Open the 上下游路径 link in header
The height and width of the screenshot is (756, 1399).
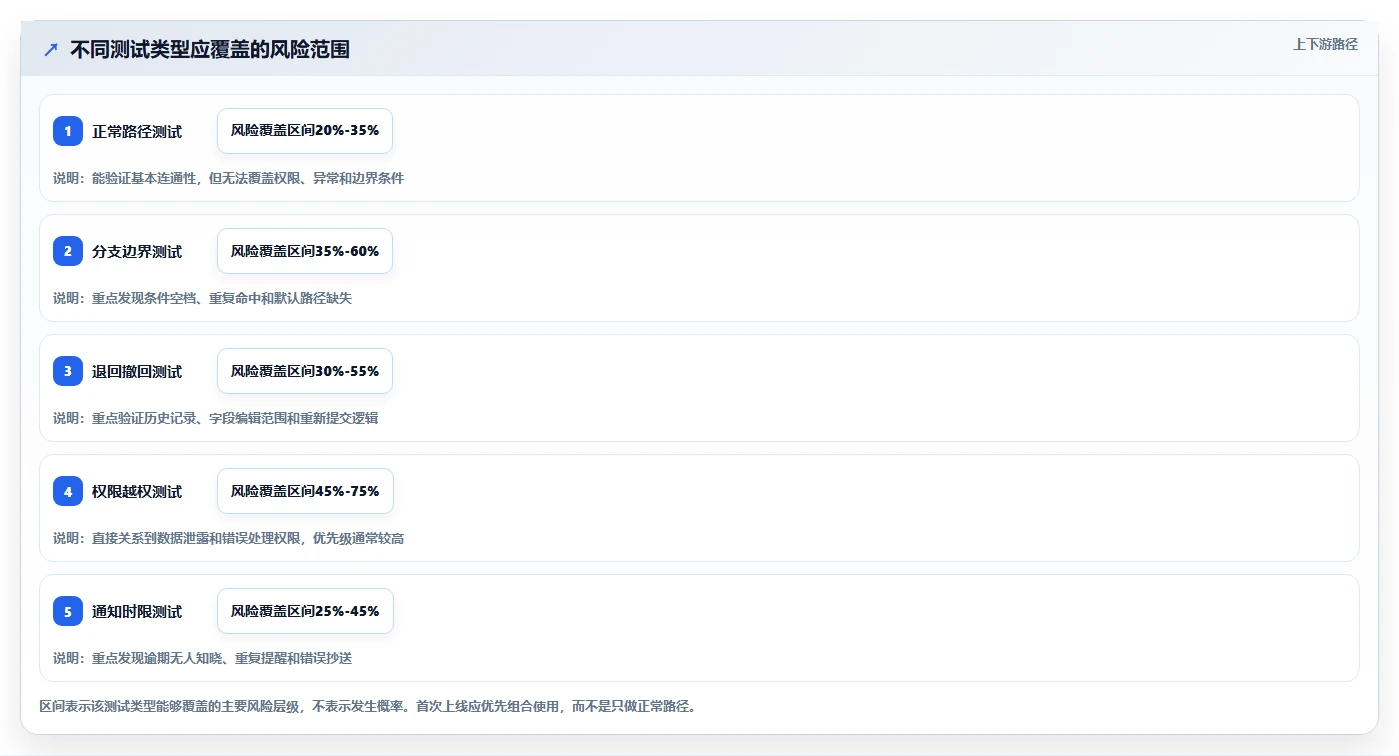coord(1325,44)
